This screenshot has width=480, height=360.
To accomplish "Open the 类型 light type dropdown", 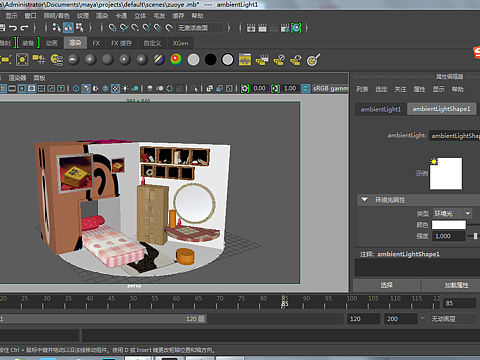I will [452, 213].
